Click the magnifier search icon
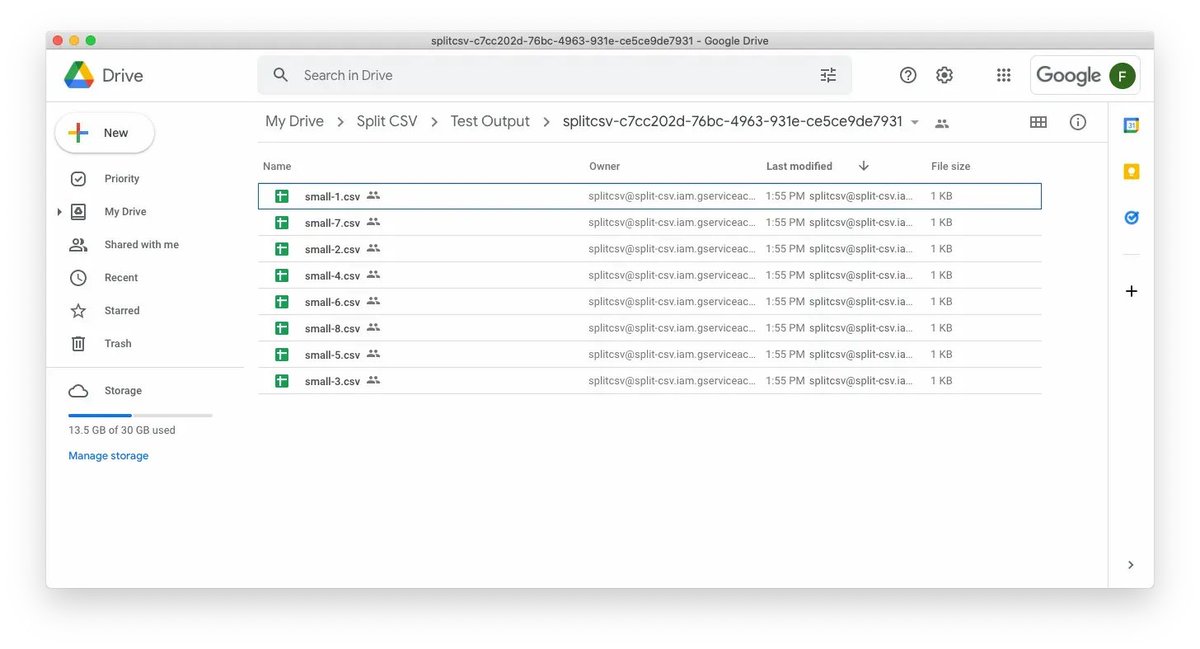This screenshot has height=649, width=1200. pyautogui.click(x=281, y=75)
